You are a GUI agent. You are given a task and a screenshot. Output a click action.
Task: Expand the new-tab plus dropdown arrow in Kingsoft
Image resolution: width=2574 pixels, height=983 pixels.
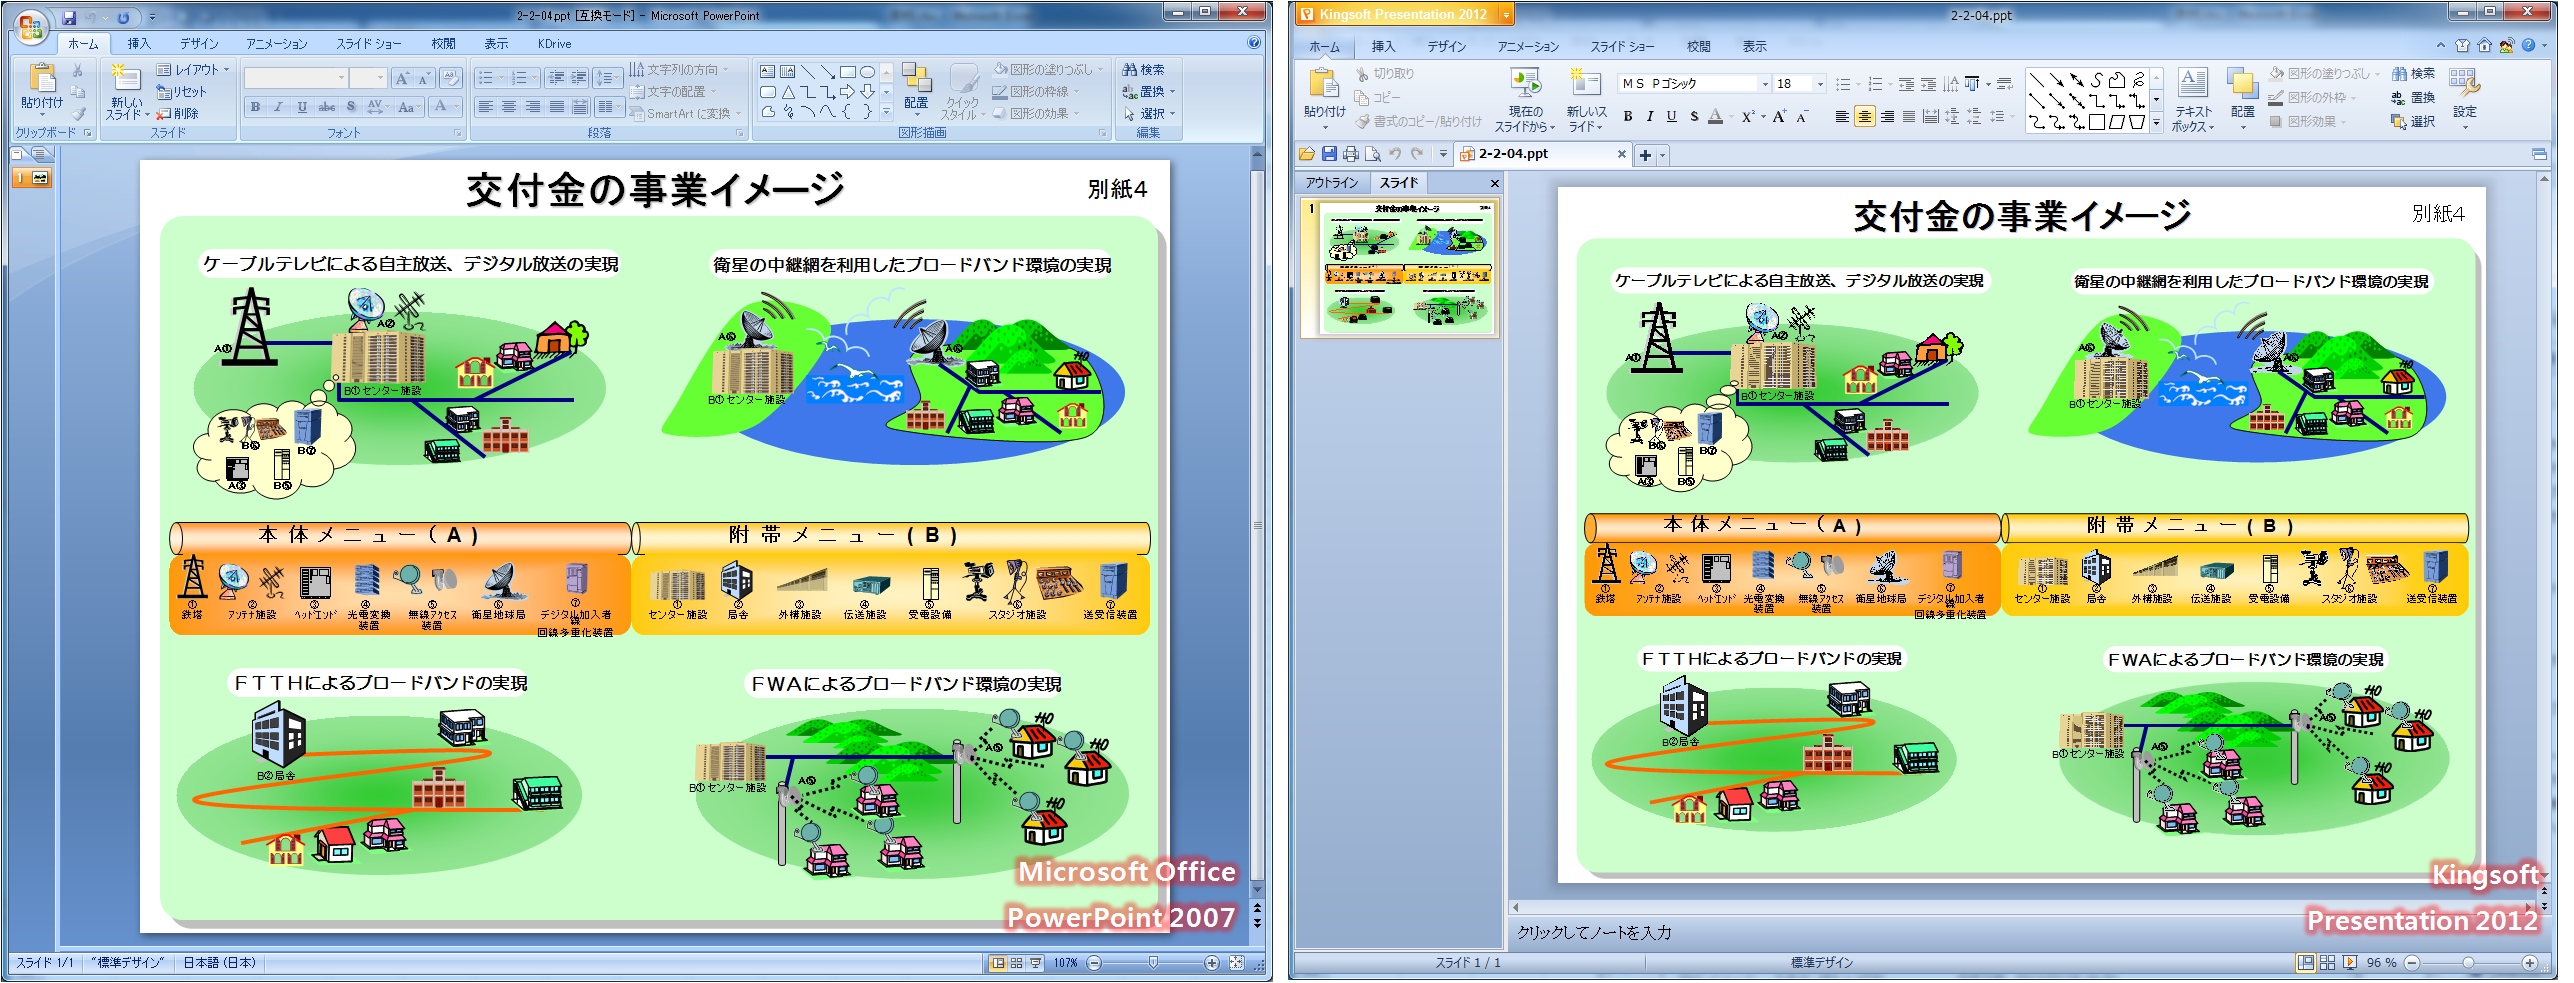1663,155
